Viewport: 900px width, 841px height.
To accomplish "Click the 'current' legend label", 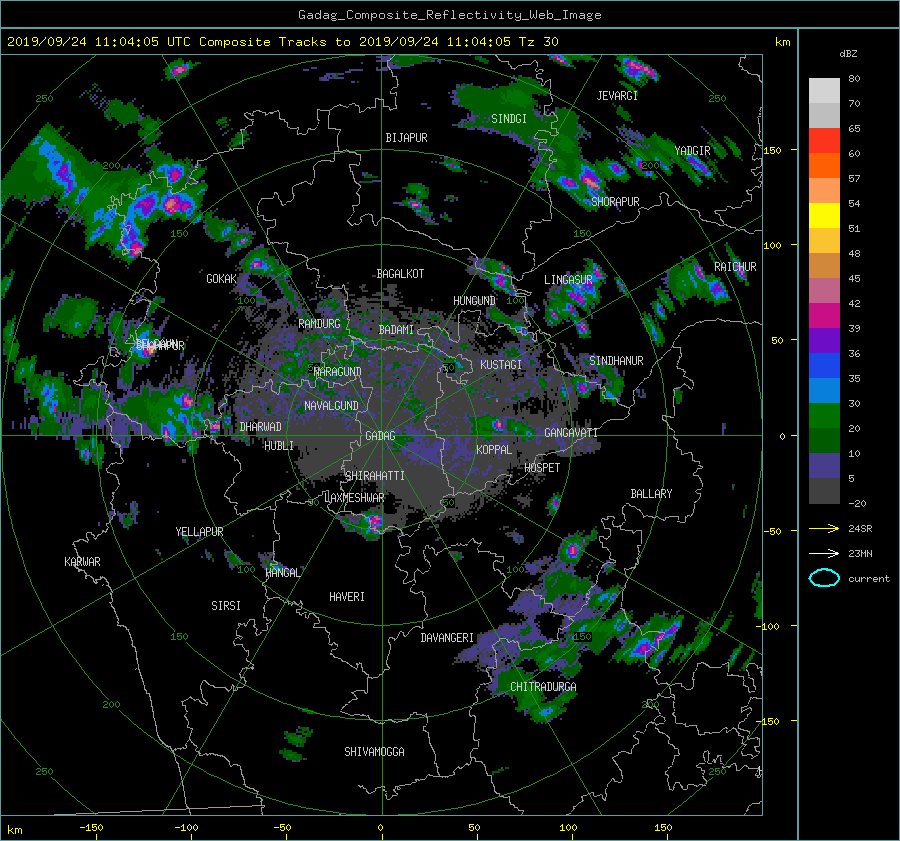I will pyautogui.click(x=868, y=579).
